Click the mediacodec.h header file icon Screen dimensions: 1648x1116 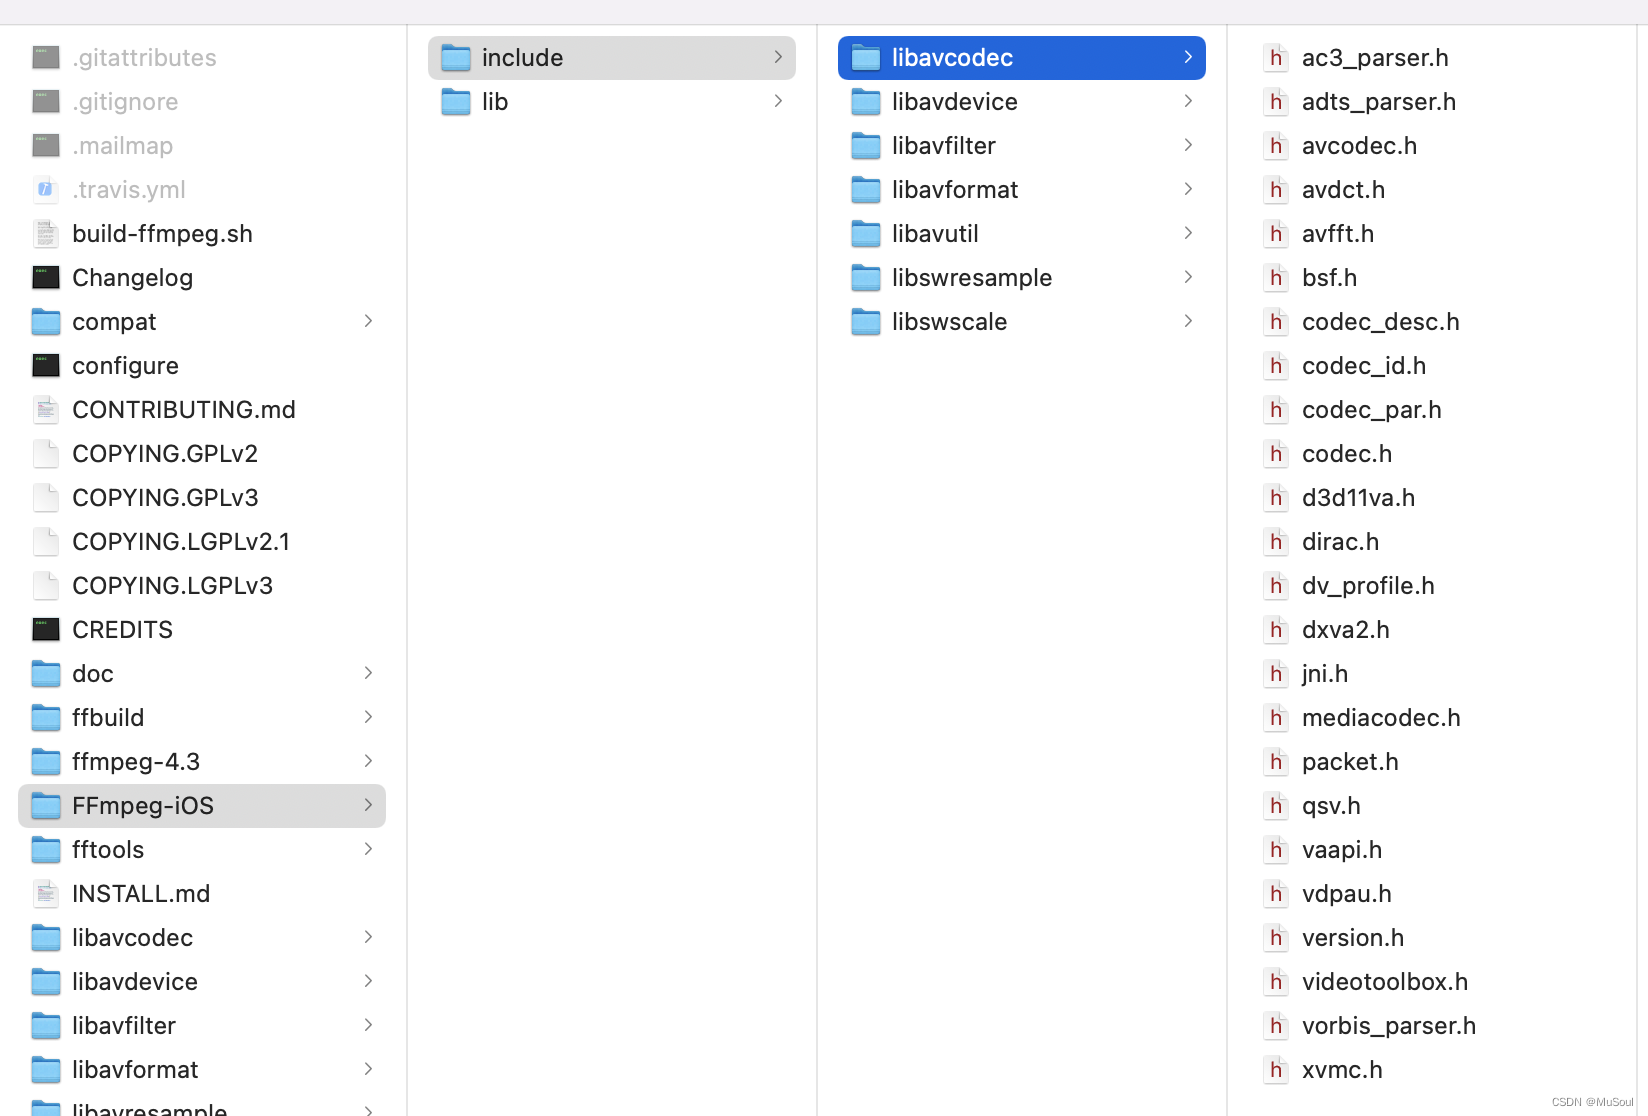click(1276, 718)
